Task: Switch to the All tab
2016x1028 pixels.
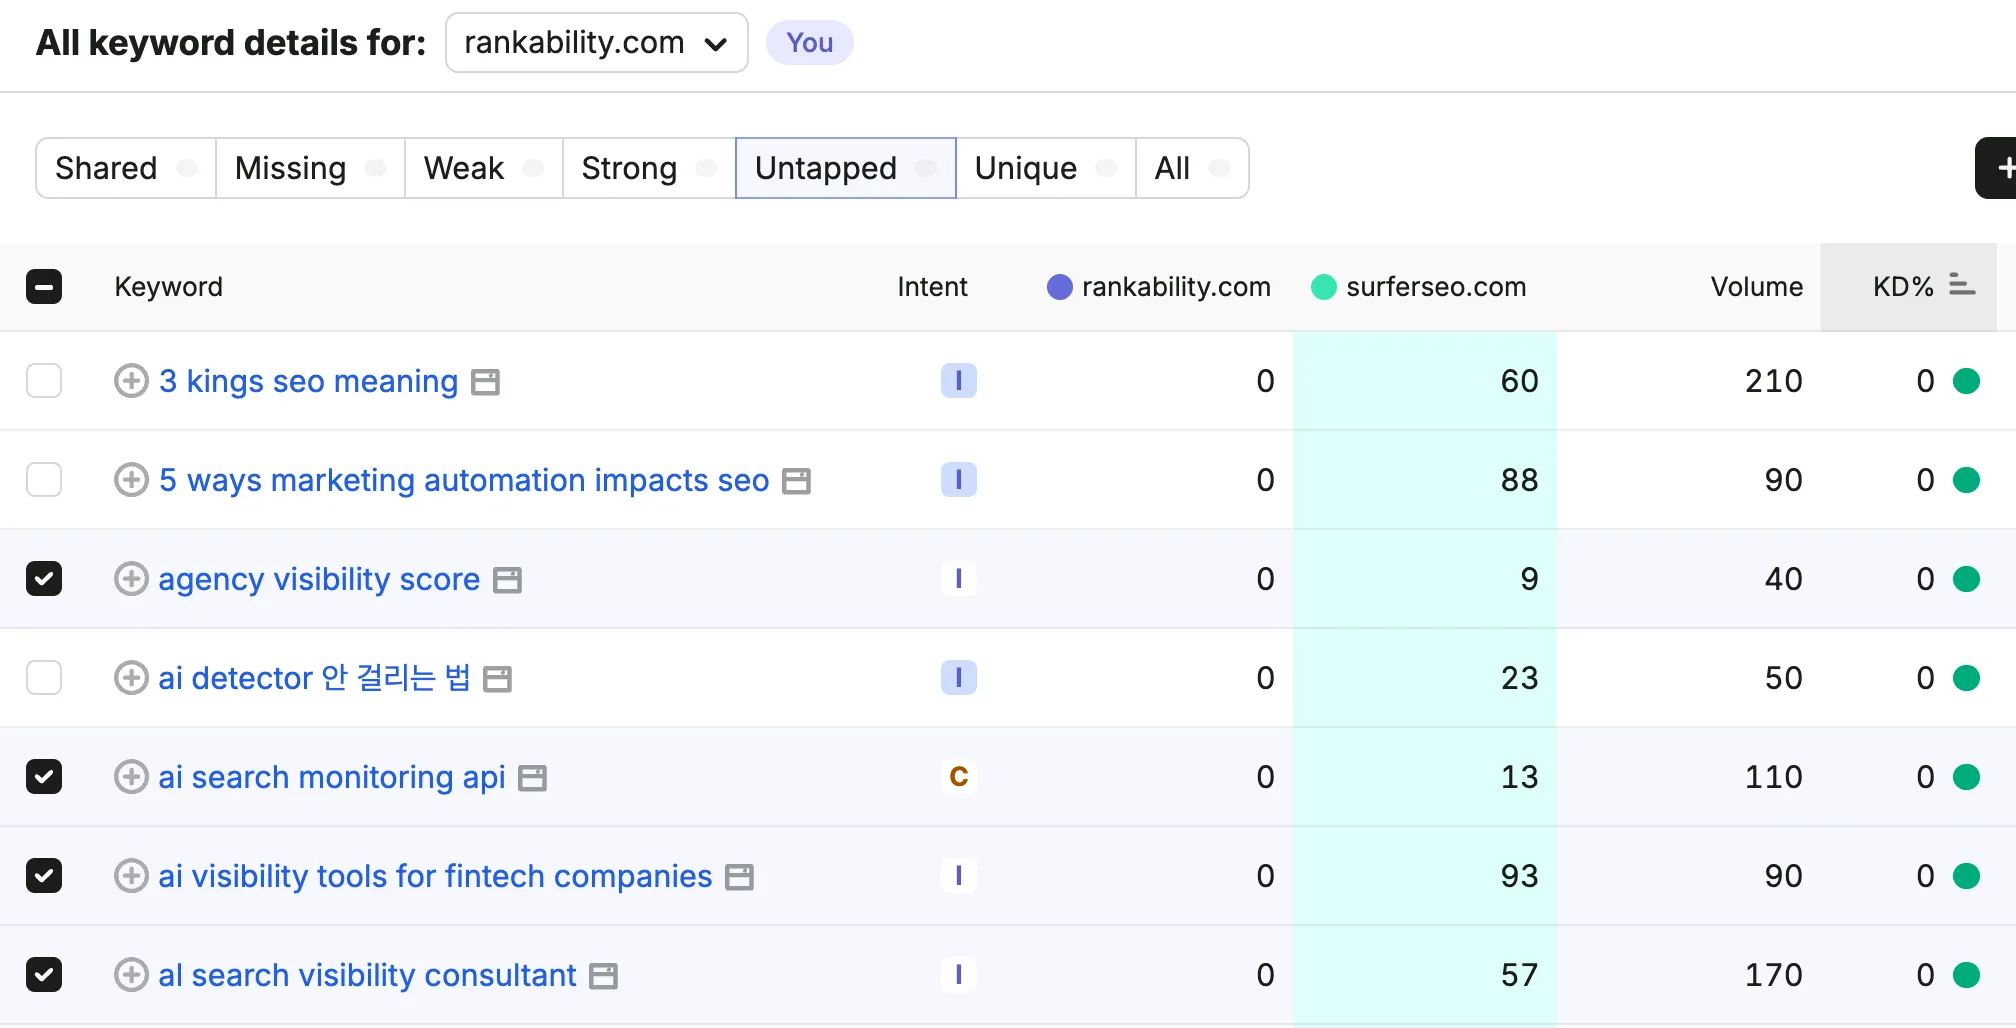Action: coord(1192,168)
